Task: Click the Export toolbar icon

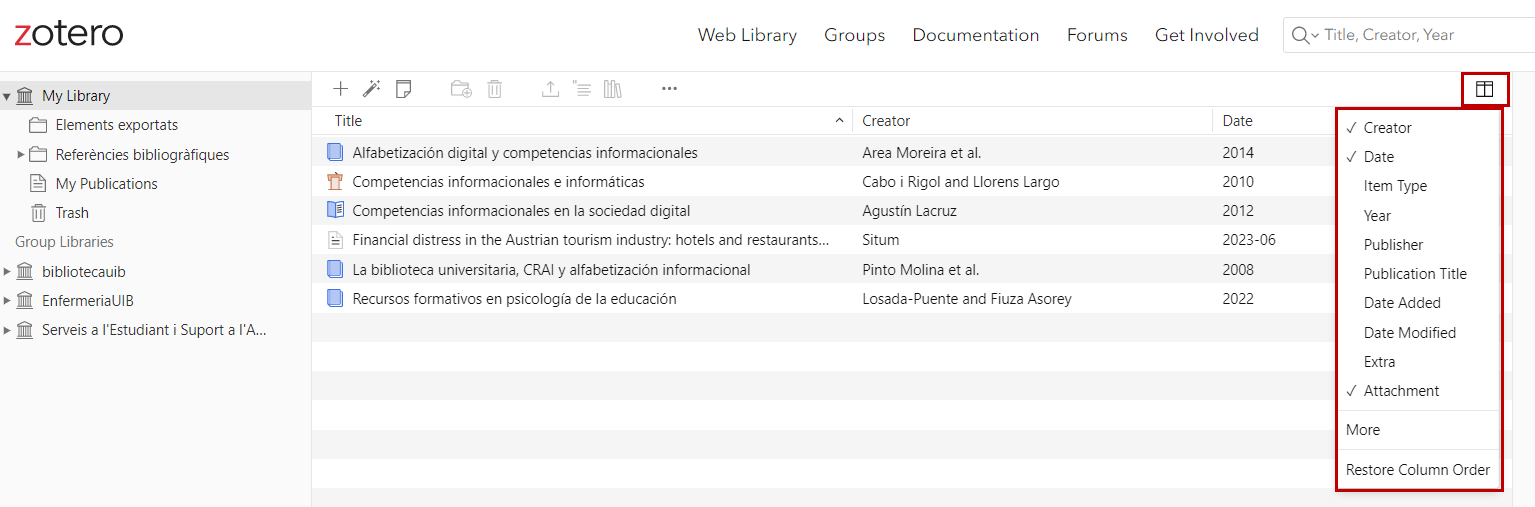Action: pyautogui.click(x=550, y=89)
